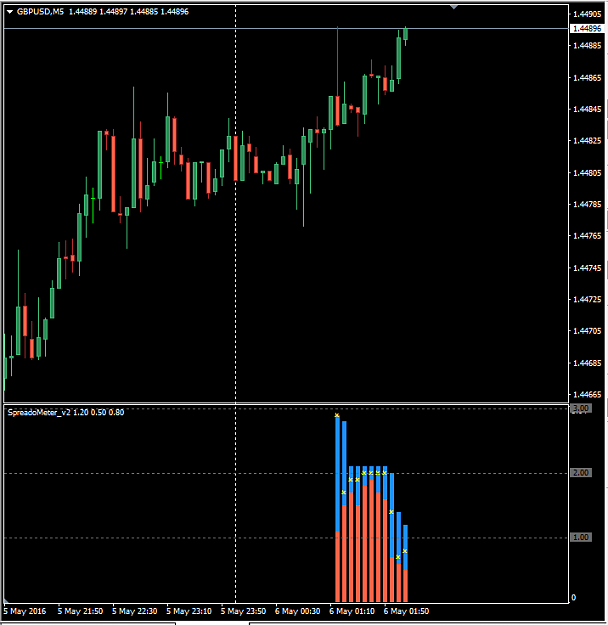
Task: Click the 1.44805 price scale value
Action: click(587, 173)
